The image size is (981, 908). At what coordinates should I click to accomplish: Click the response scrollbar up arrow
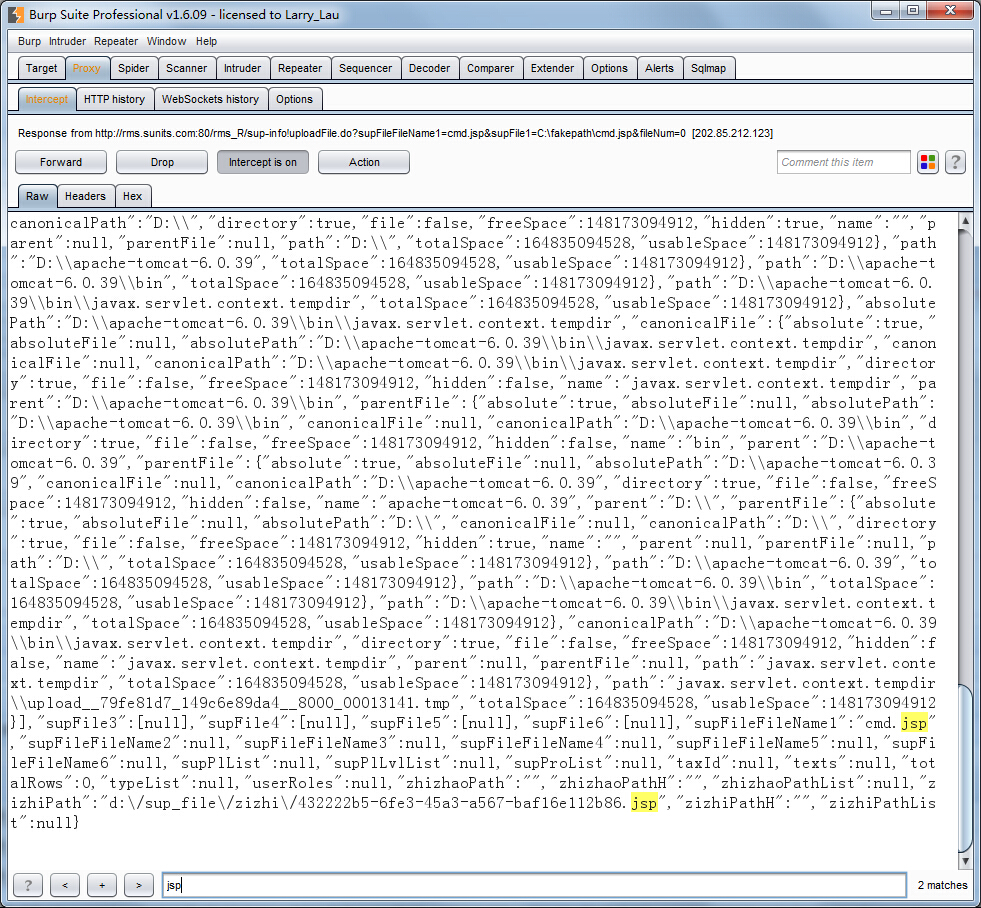pos(965,220)
